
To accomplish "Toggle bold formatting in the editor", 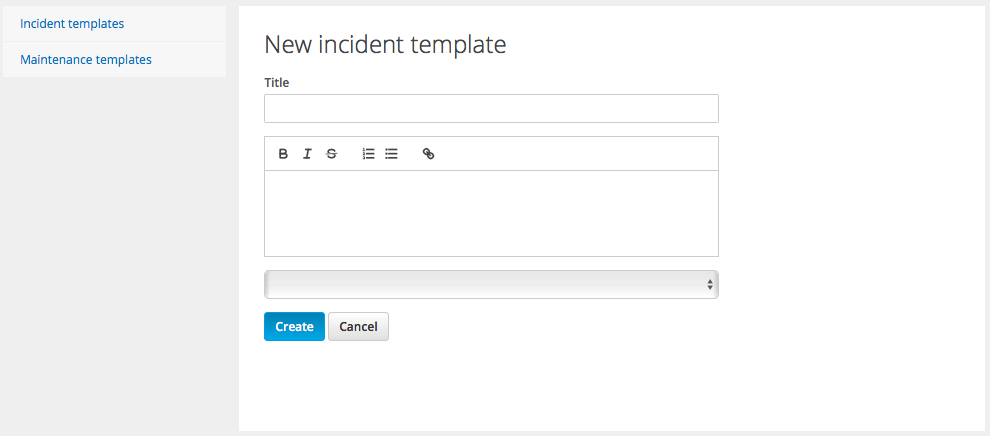I will tap(283, 153).
